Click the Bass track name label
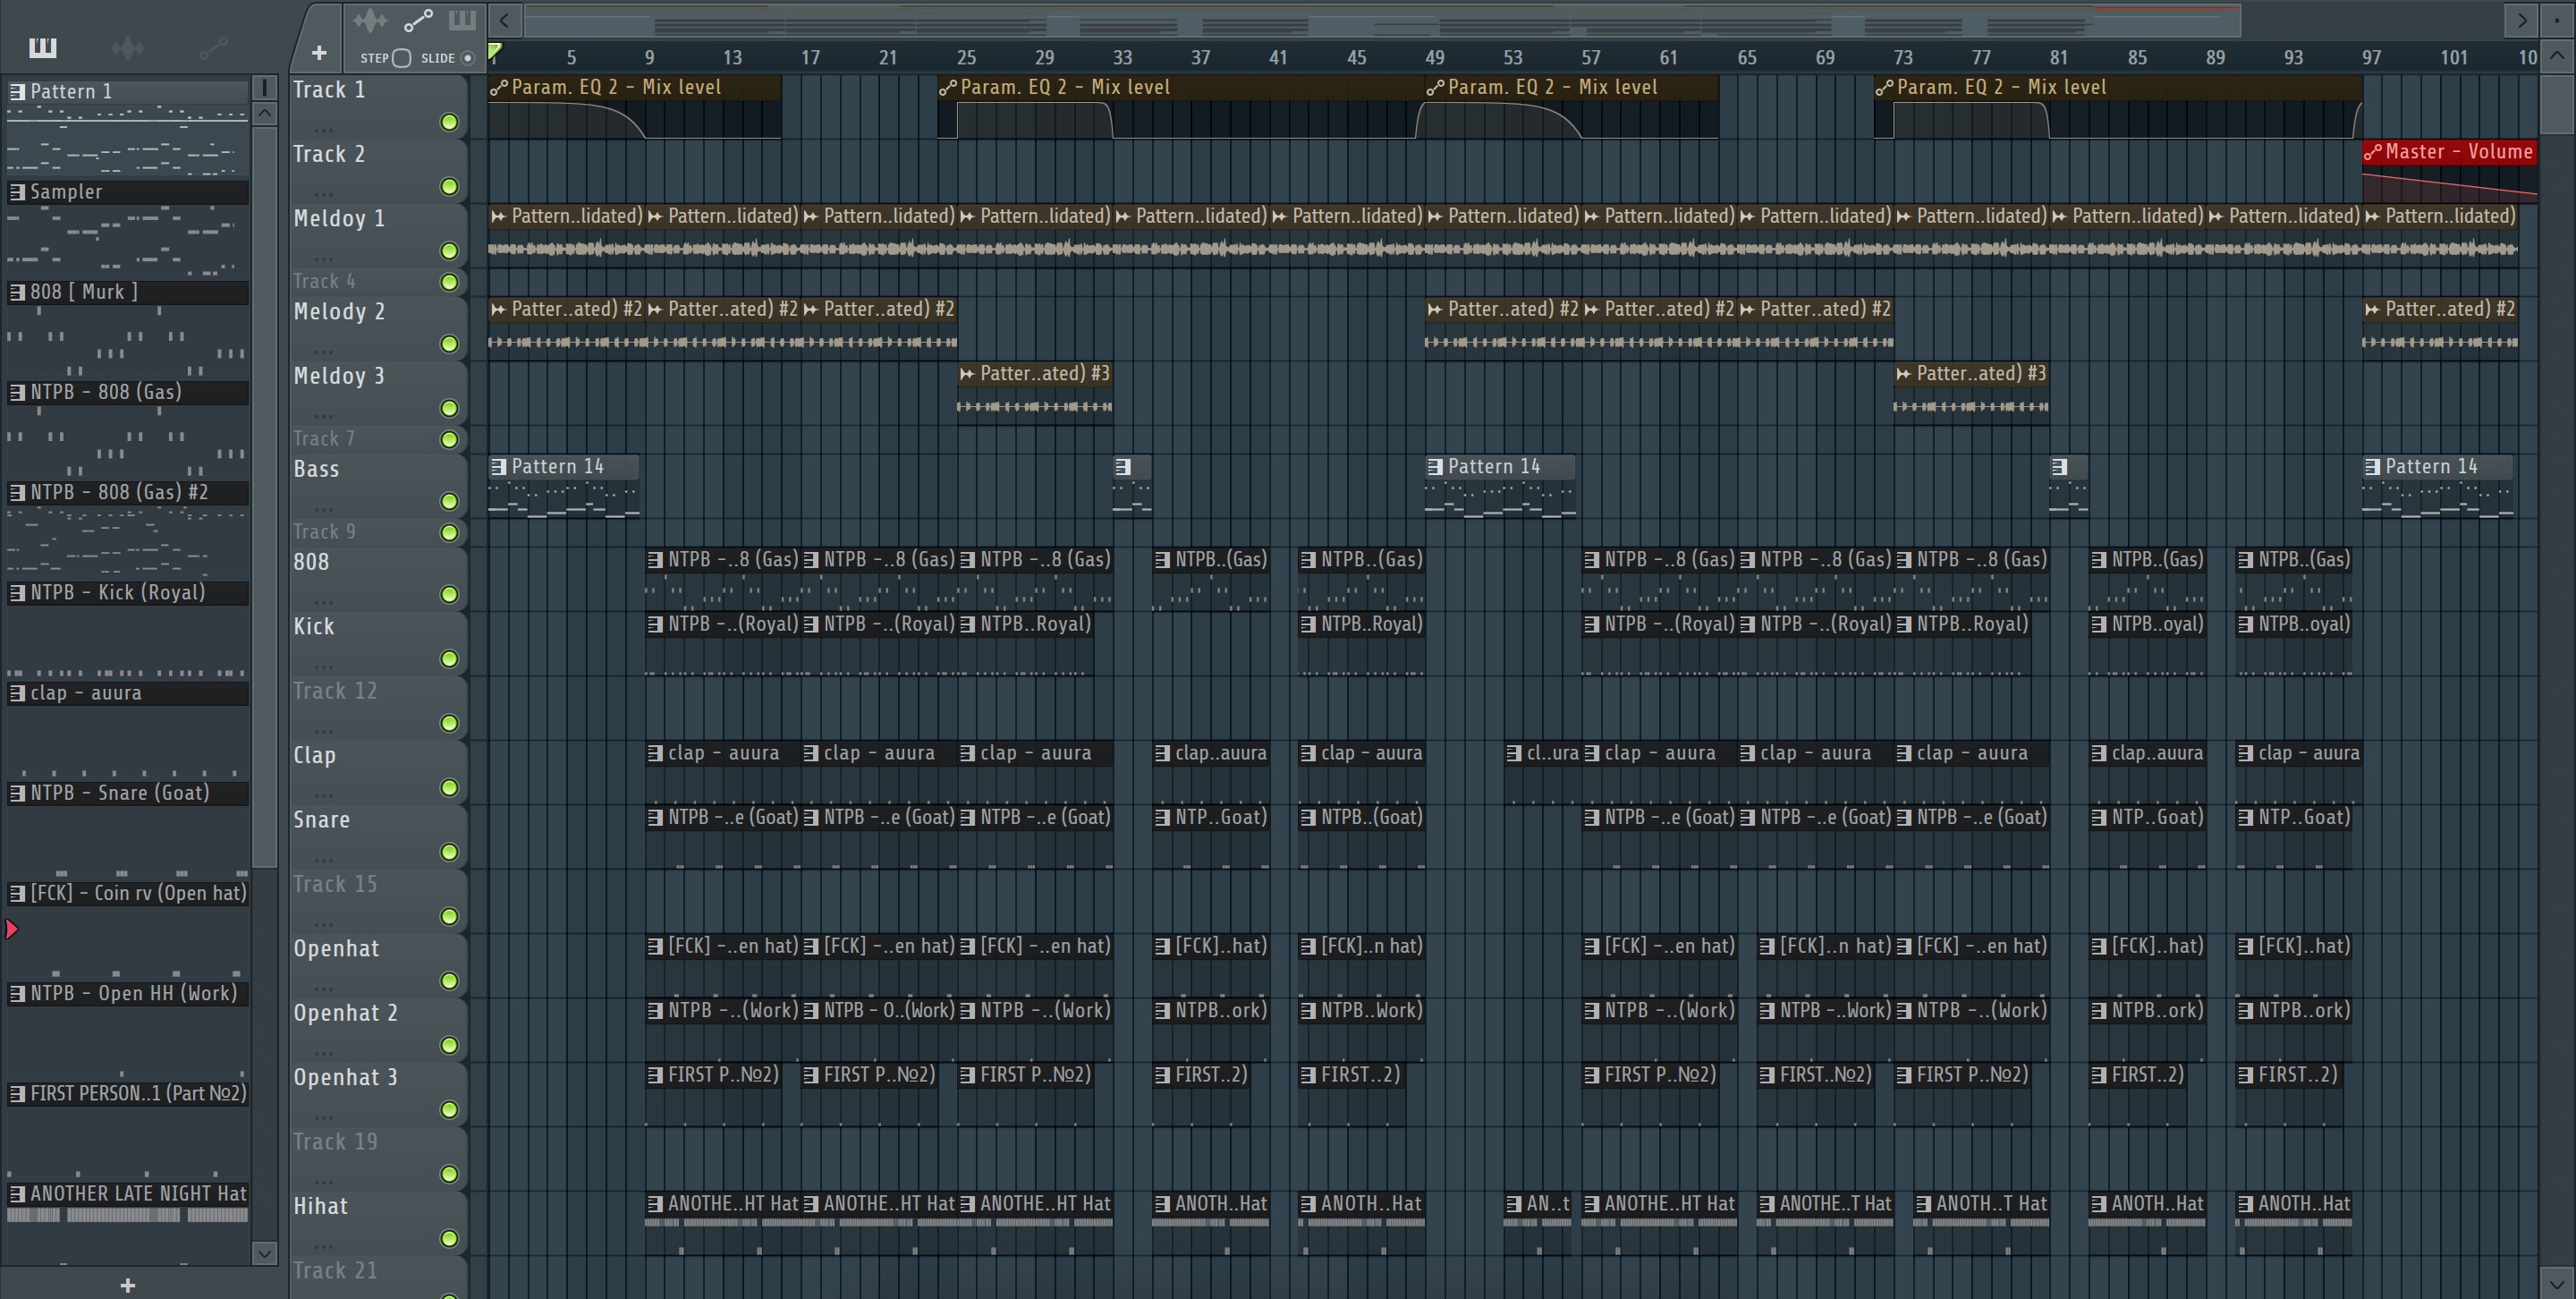Viewport: 2576px width, 1299px height. point(316,469)
